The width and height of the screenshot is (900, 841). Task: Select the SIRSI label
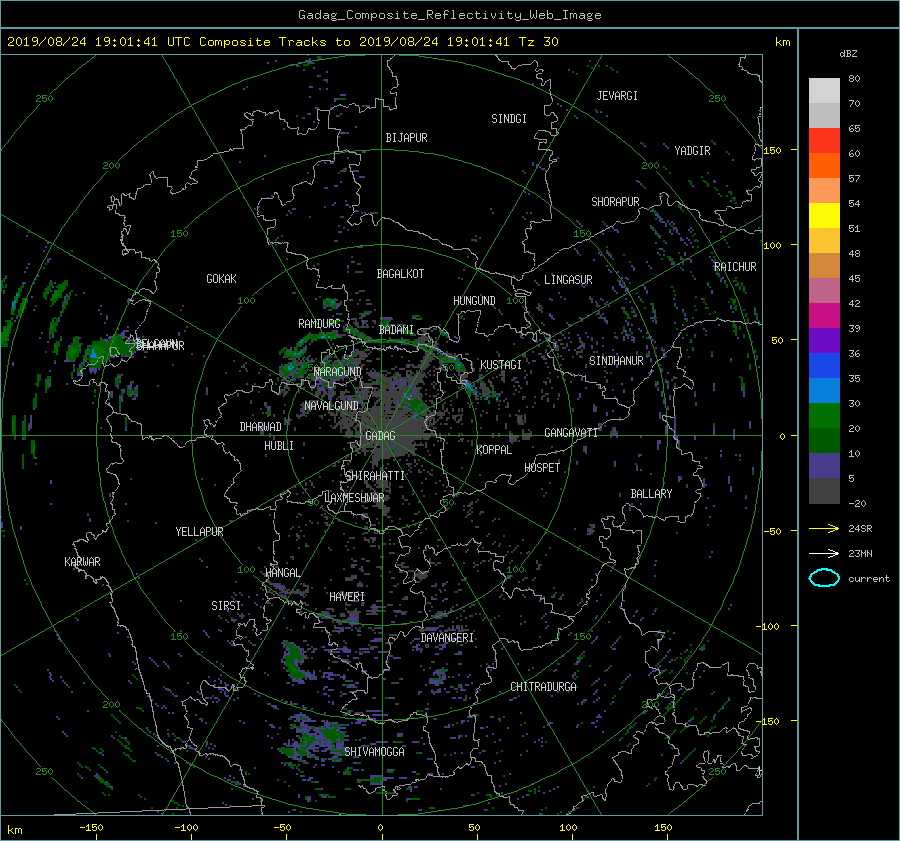[x=226, y=606]
